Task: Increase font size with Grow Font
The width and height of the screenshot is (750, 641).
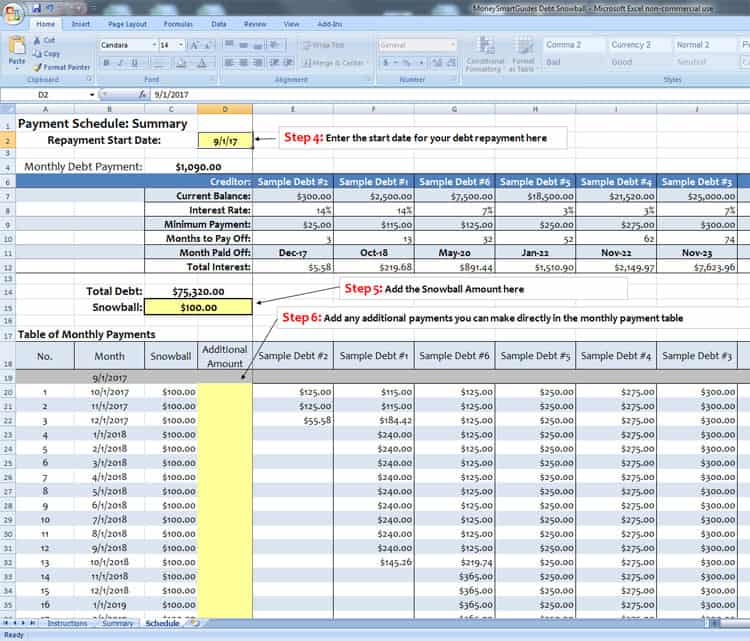Action: click(x=194, y=45)
